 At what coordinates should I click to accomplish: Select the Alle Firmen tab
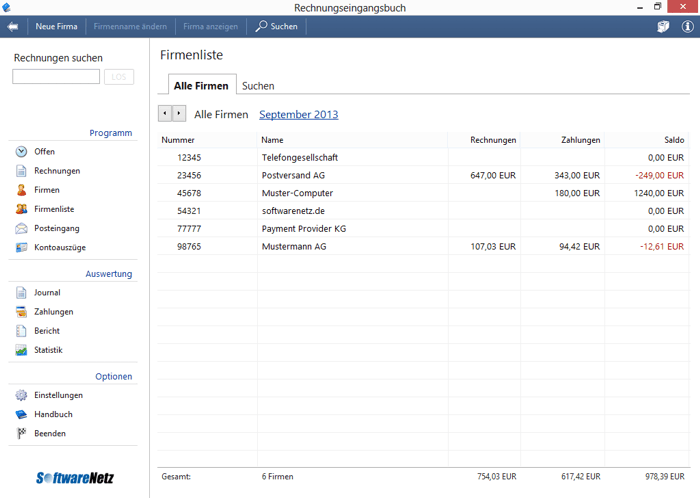coord(201,86)
